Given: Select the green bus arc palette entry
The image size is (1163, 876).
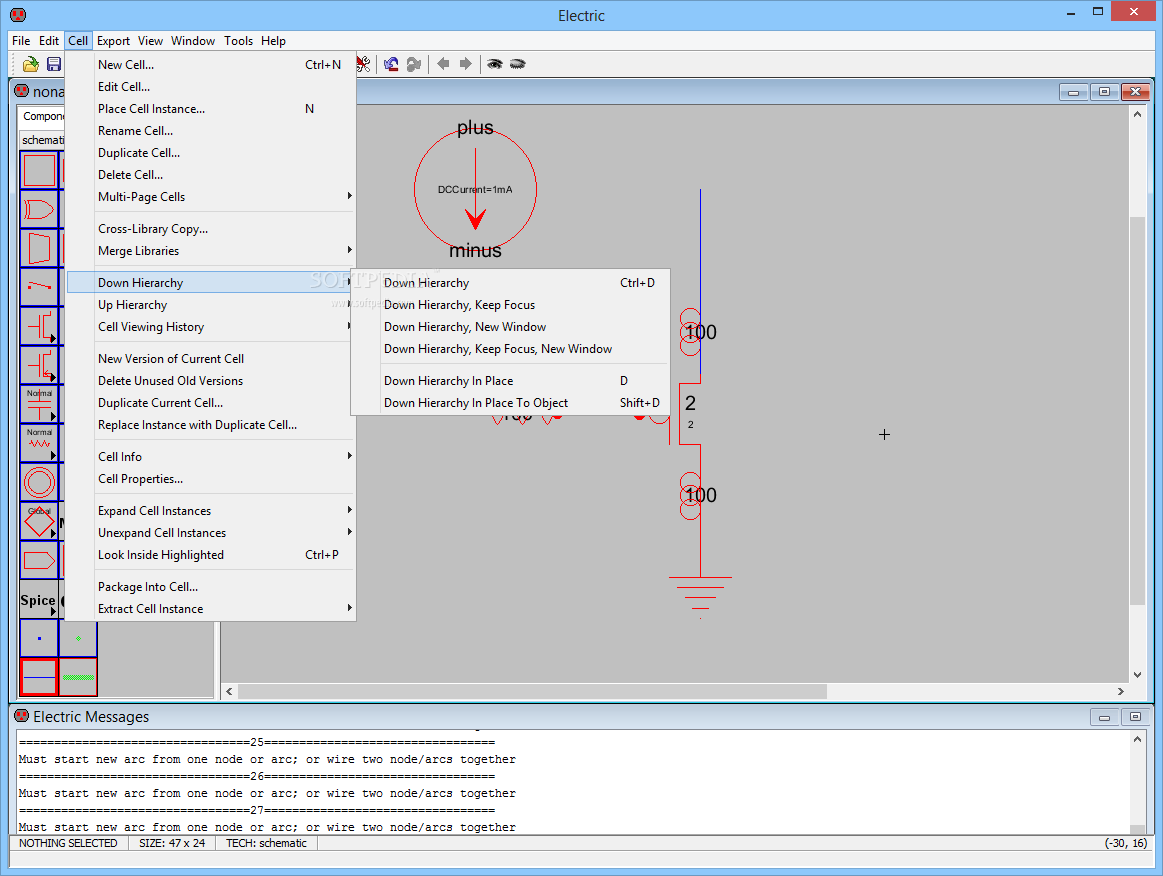Looking at the screenshot, I should point(78,677).
